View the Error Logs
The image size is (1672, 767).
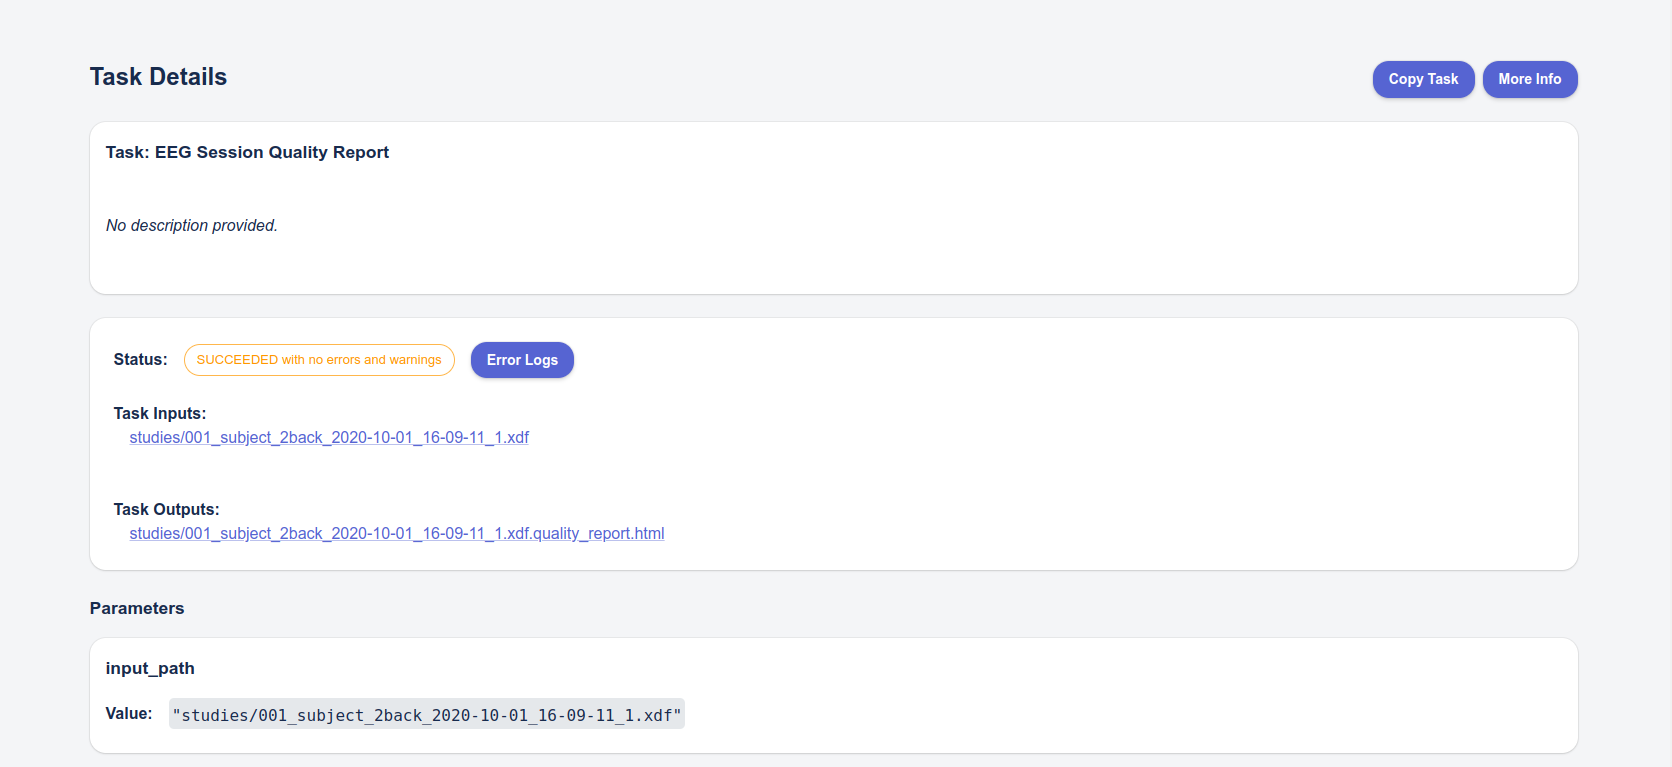[x=522, y=360]
